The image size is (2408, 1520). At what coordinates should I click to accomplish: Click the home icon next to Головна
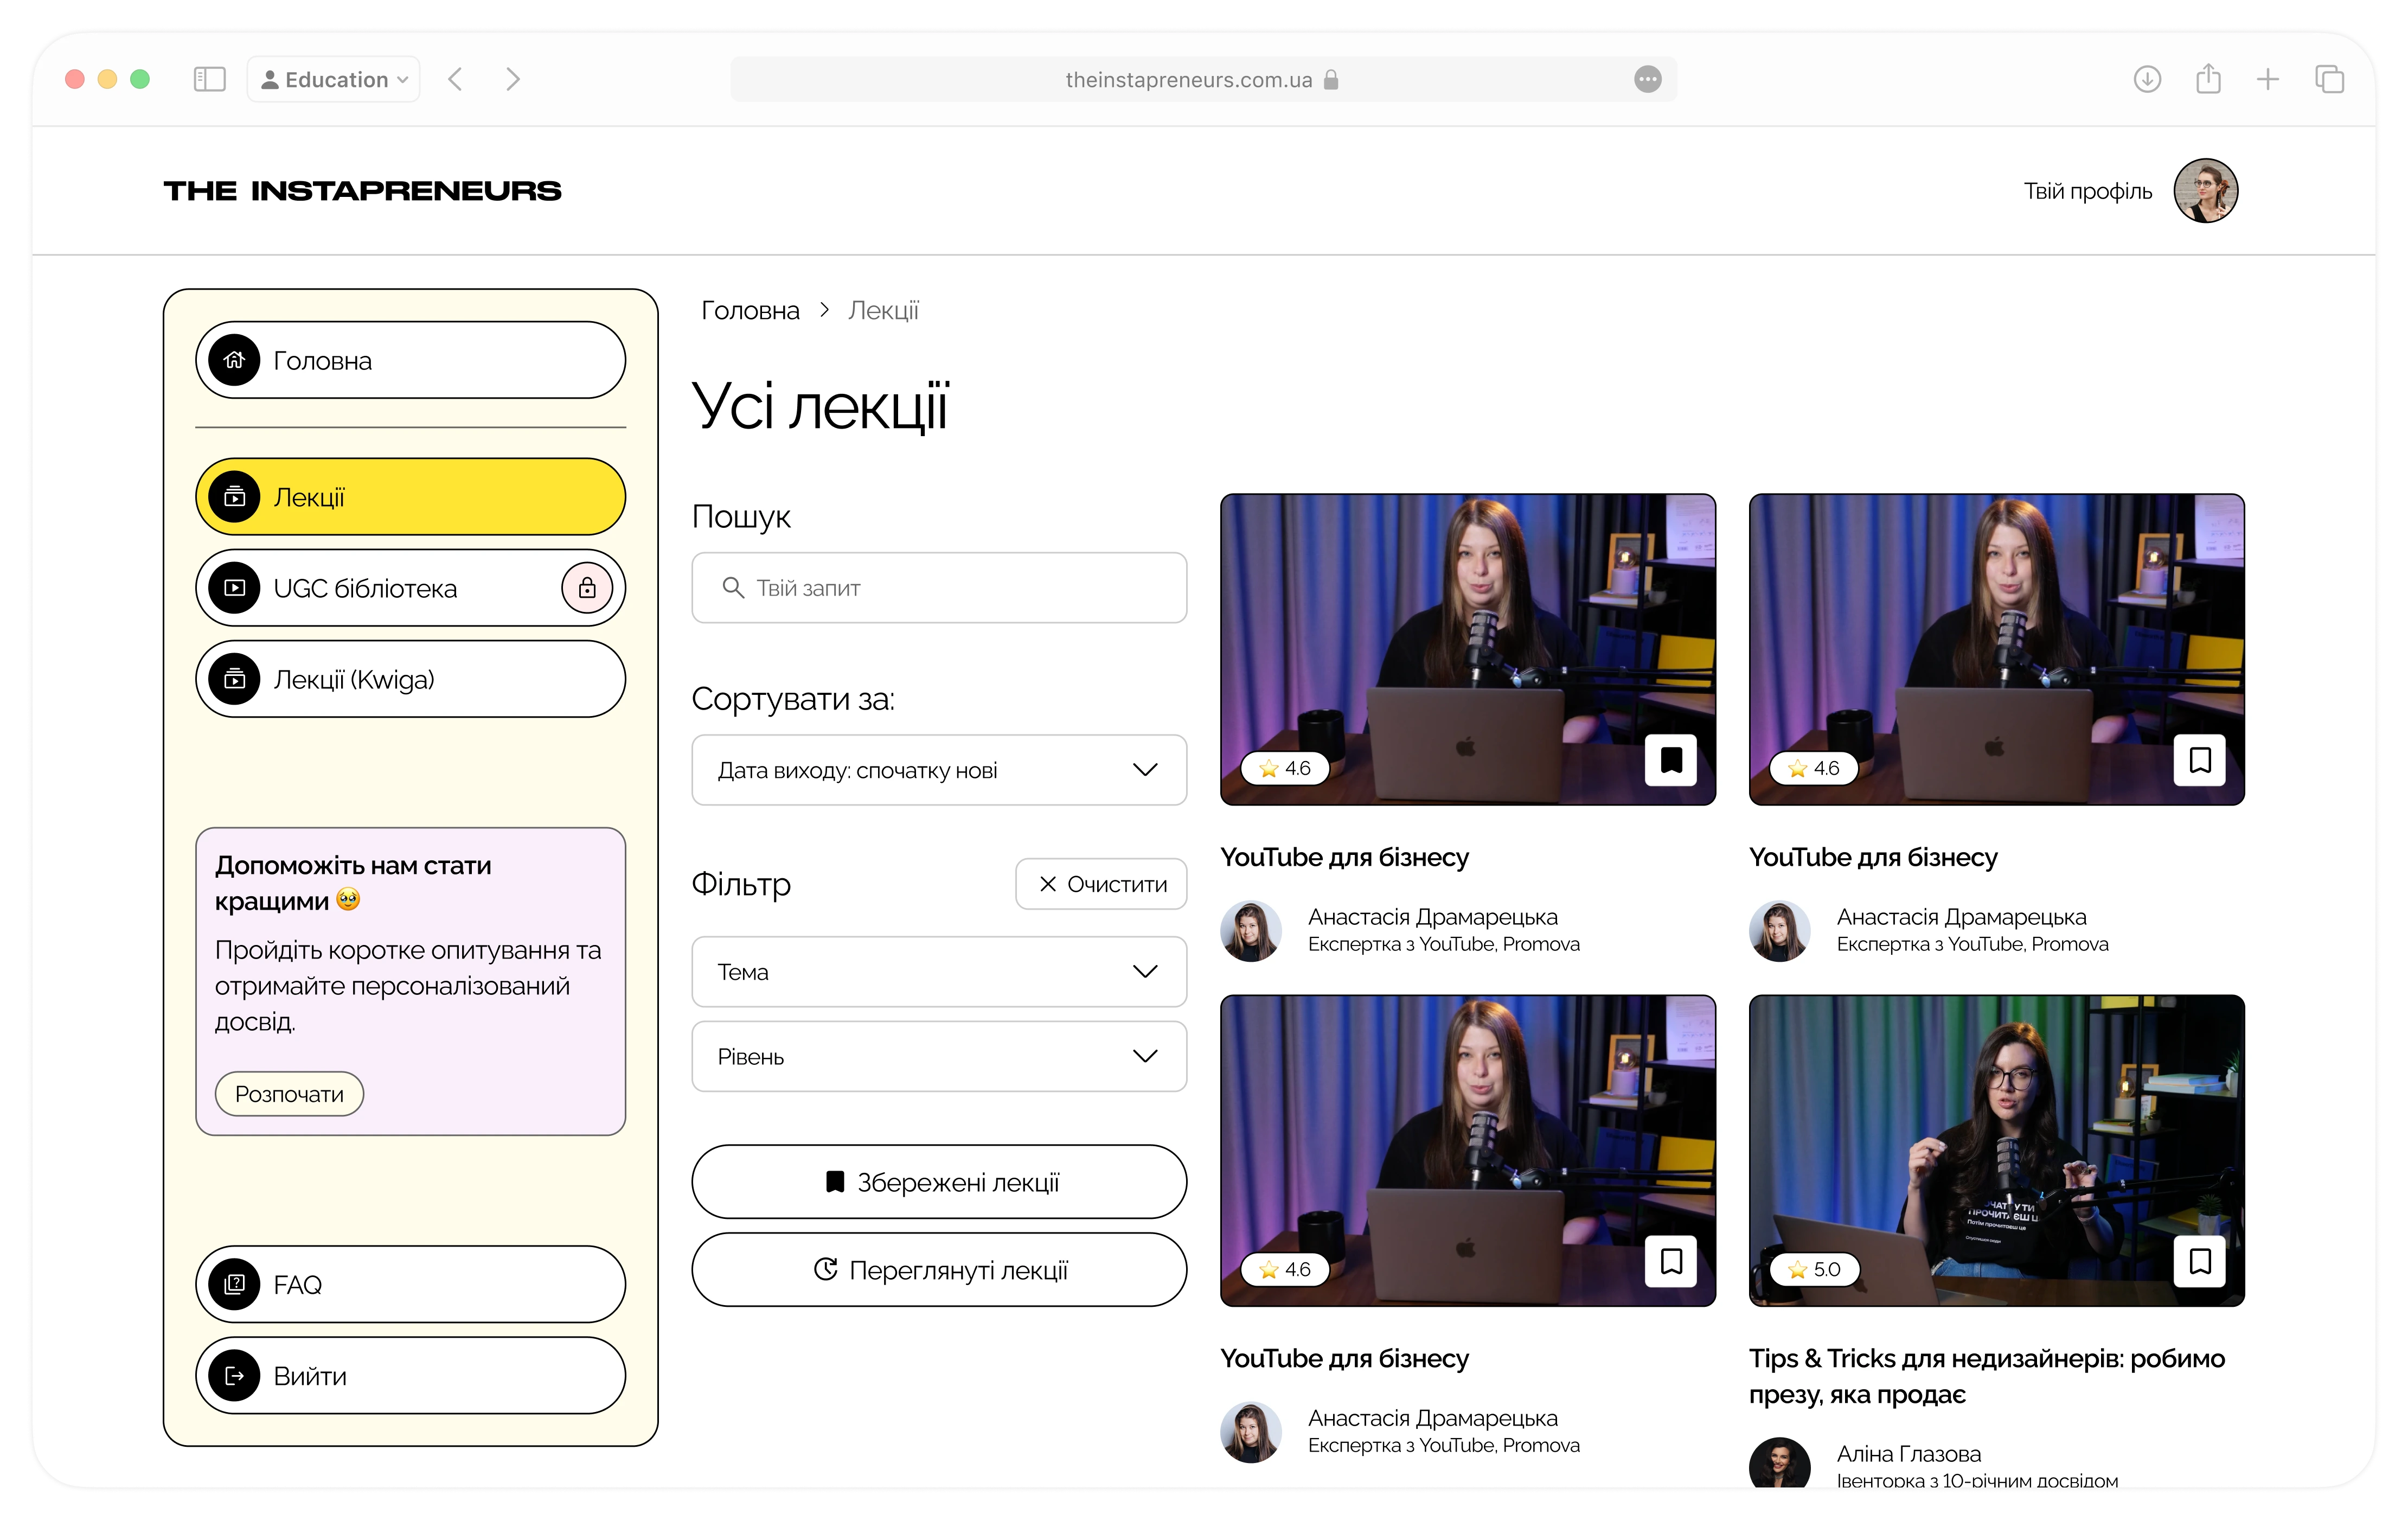[x=234, y=360]
